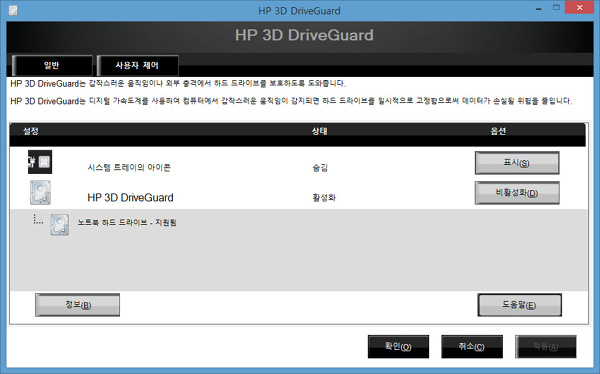This screenshot has height=374, width=600.
Task: Maximize the HP 3D DriveGuard window
Action: (x=556, y=8)
